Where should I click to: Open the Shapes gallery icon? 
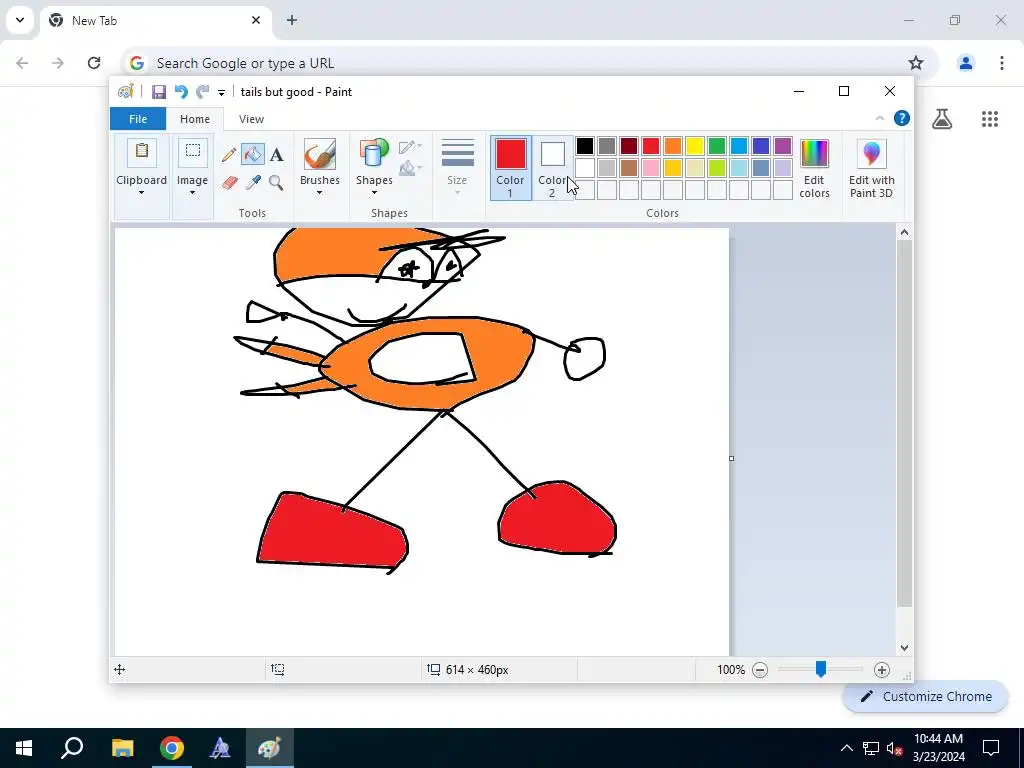pyautogui.click(x=374, y=155)
